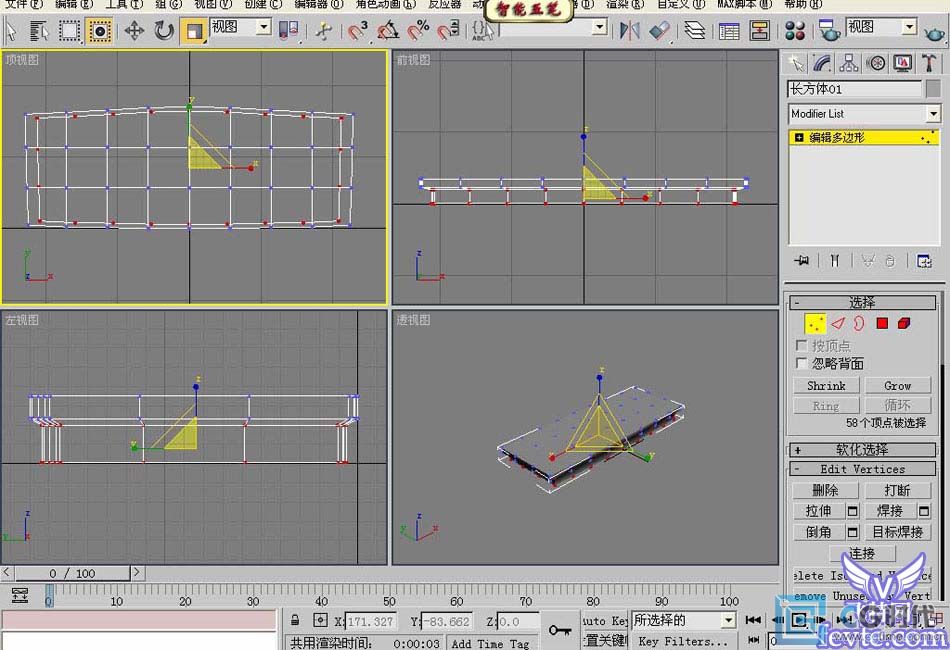Enable 忽略背面 checkbox
This screenshot has width=950, height=650.
click(801, 363)
